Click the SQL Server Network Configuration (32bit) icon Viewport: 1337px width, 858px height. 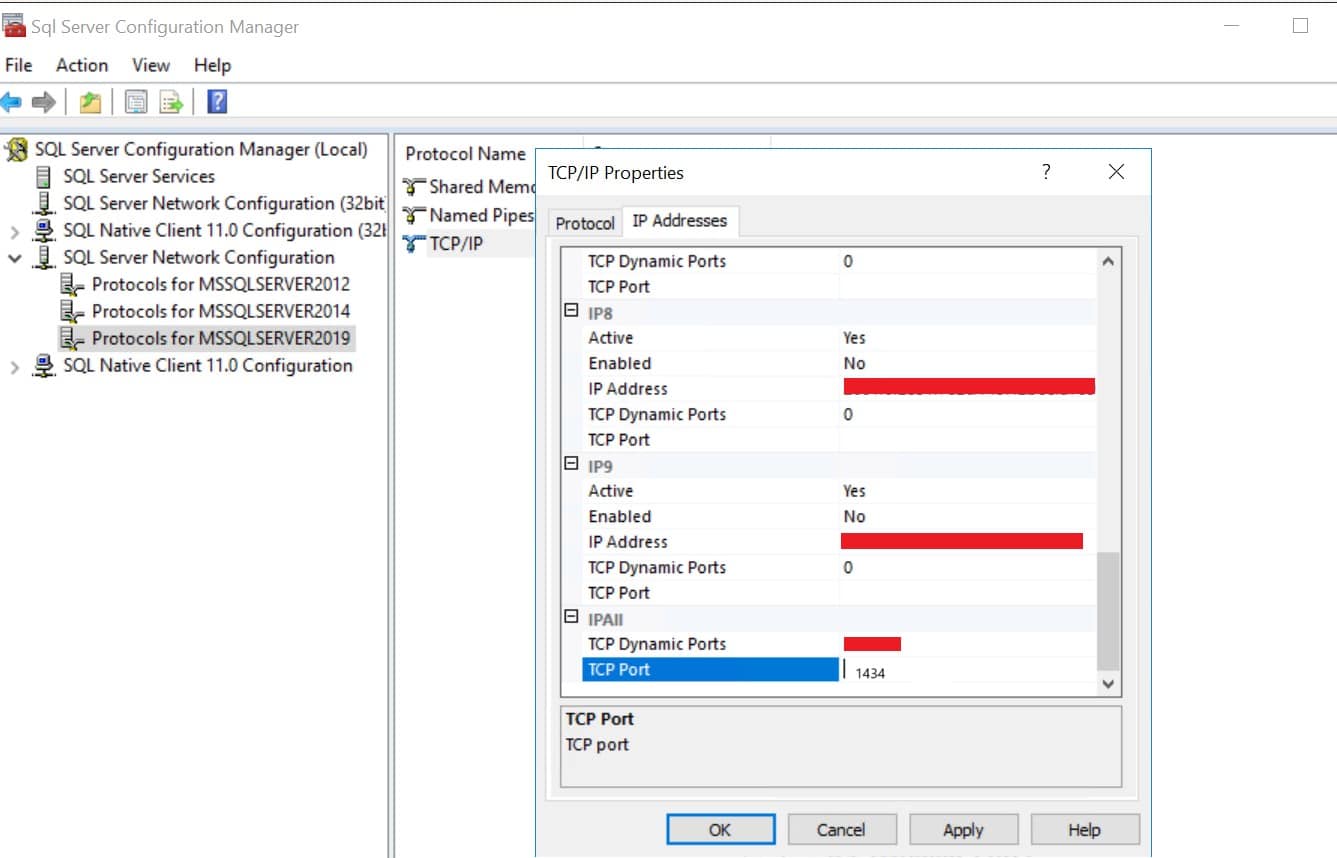(x=44, y=204)
